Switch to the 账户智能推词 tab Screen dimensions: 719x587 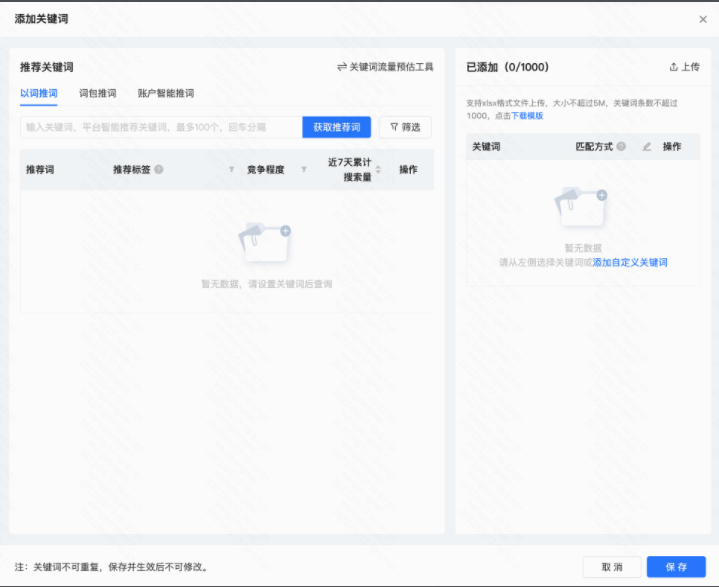pyautogui.click(x=166, y=93)
